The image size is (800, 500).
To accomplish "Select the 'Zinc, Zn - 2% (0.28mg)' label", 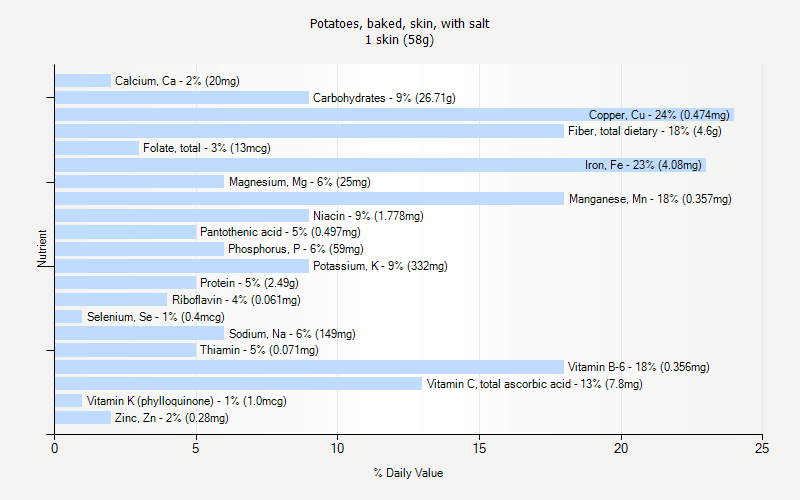I will coord(171,418).
